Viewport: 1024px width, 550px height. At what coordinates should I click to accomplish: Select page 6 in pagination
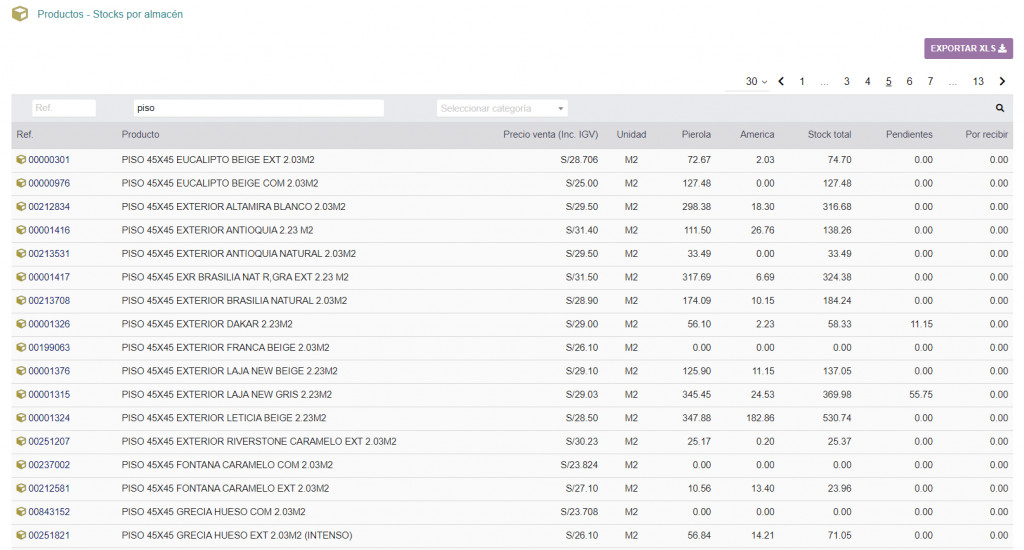click(909, 82)
